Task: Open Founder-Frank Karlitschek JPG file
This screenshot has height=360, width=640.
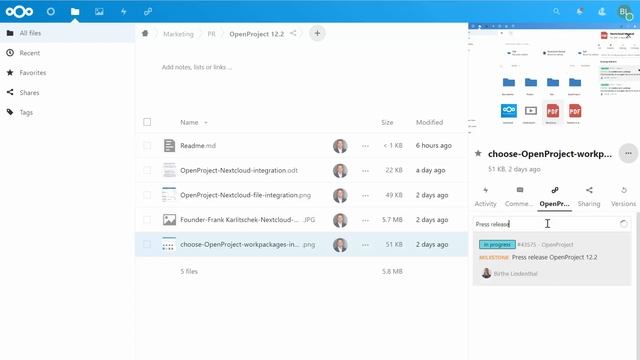Action: (247, 220)
